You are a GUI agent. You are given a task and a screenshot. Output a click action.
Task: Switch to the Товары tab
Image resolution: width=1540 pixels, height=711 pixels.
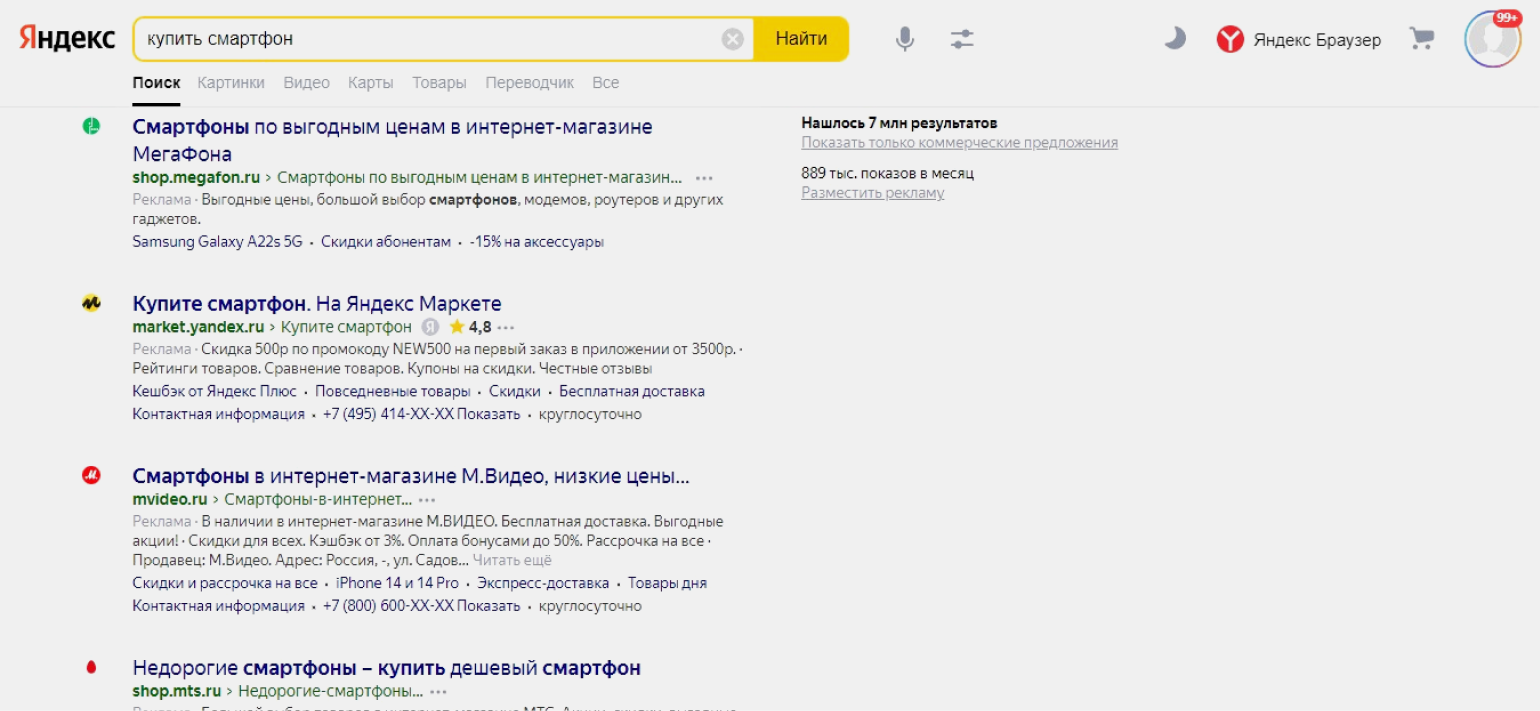tap(439, 83)
